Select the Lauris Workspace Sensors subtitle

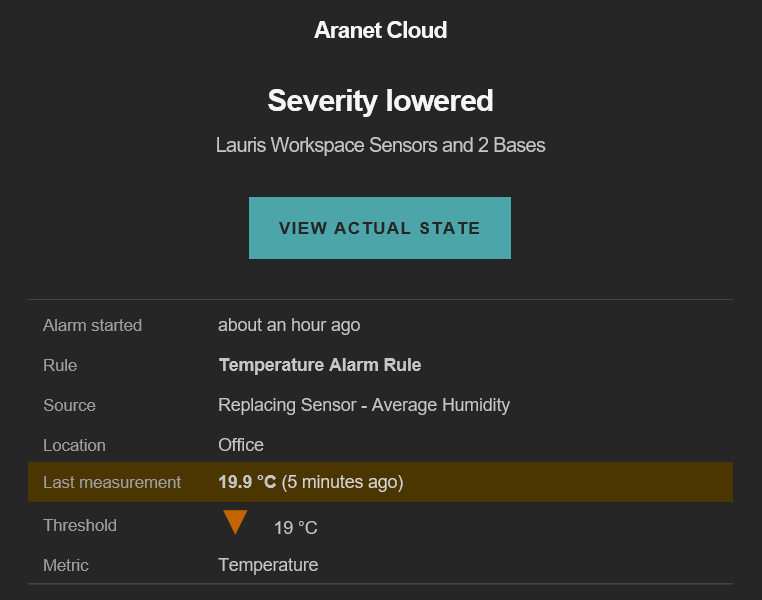(380, 145)
